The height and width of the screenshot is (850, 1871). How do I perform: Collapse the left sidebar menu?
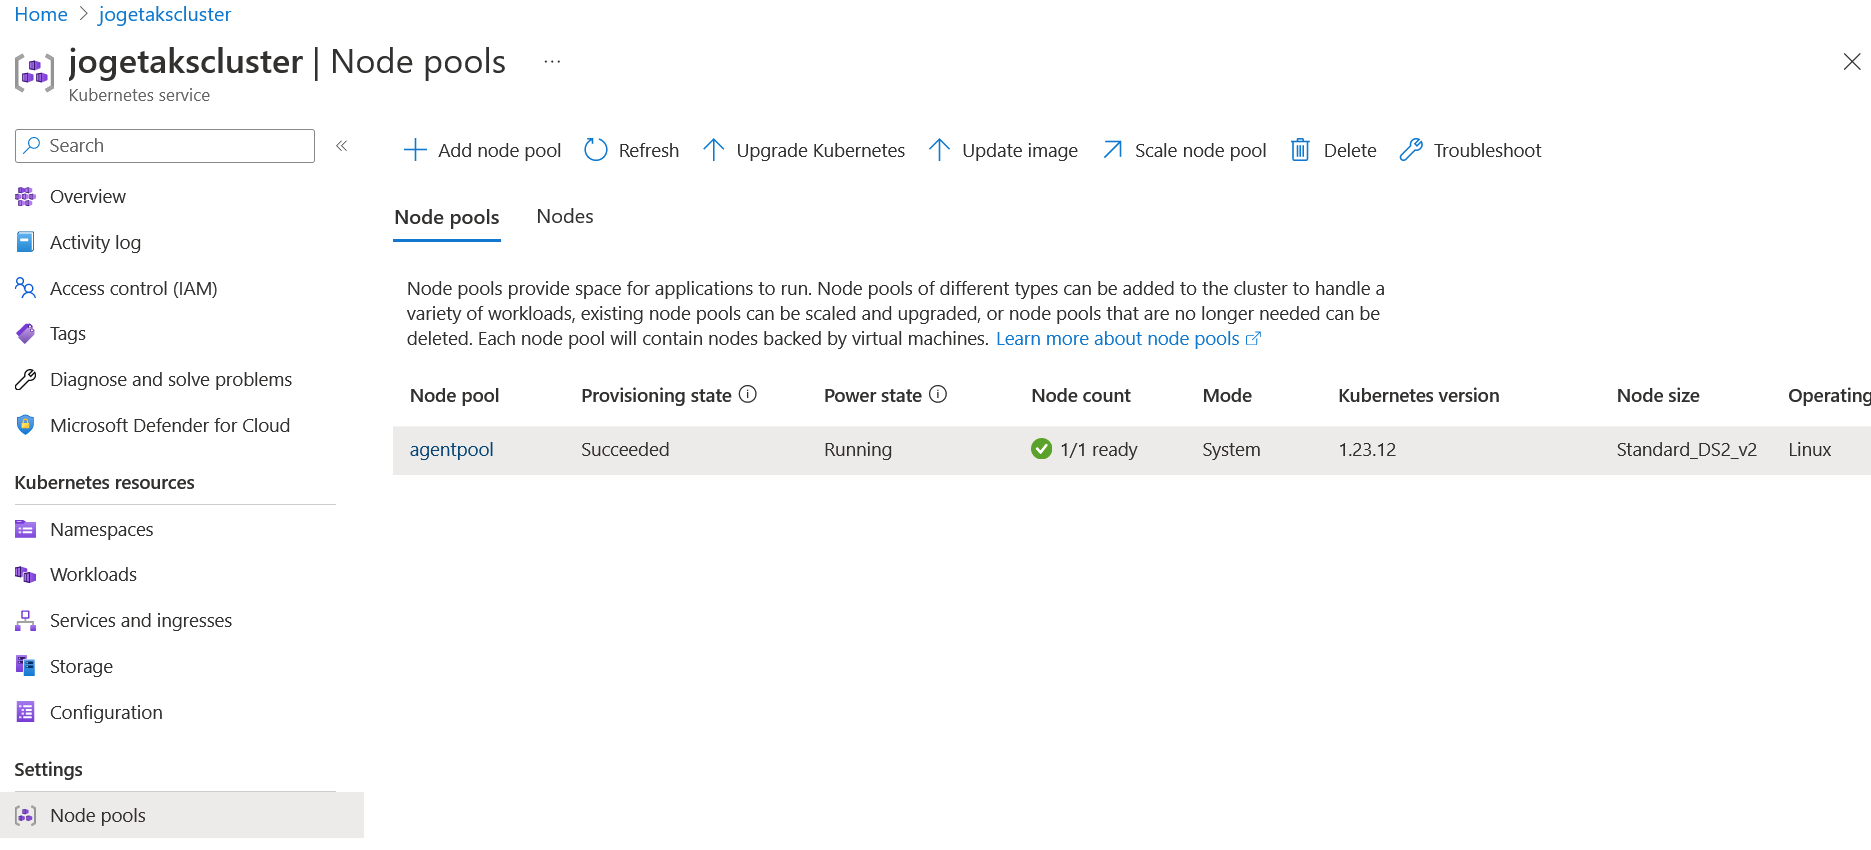(342, 146)
